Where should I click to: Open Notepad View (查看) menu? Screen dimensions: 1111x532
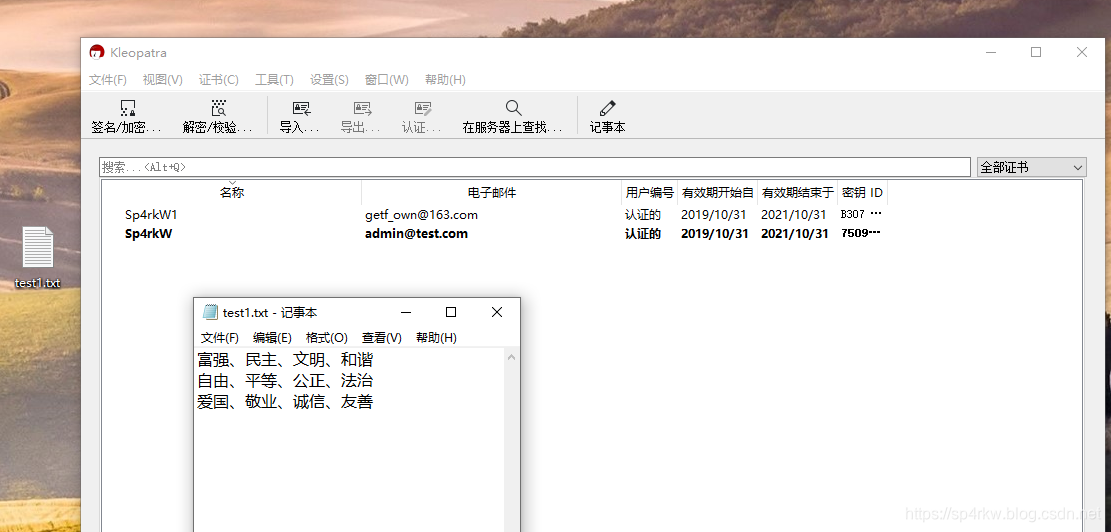tap(381, 338)
